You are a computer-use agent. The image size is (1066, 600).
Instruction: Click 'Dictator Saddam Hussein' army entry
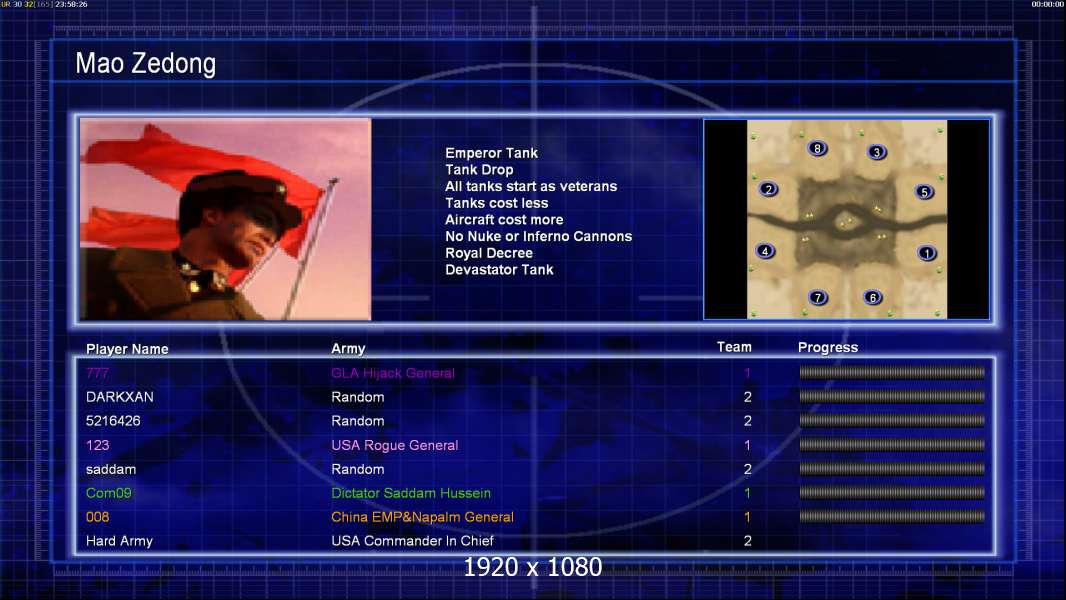click(411, 493)
